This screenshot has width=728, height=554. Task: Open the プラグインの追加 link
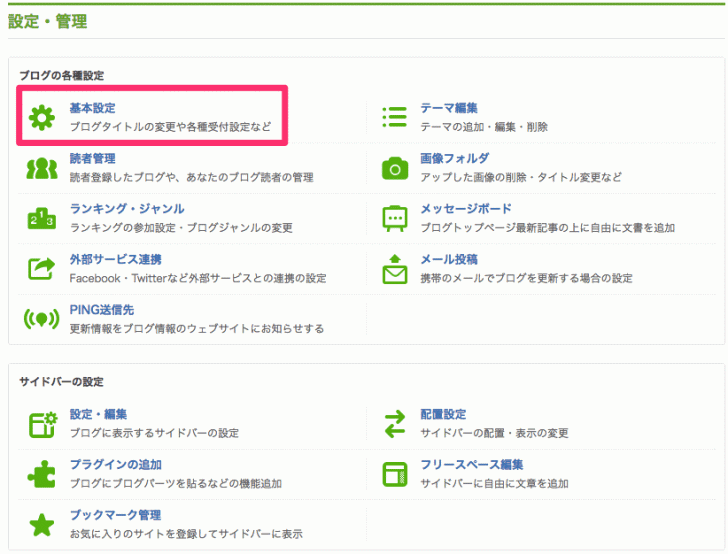point(115,465)
